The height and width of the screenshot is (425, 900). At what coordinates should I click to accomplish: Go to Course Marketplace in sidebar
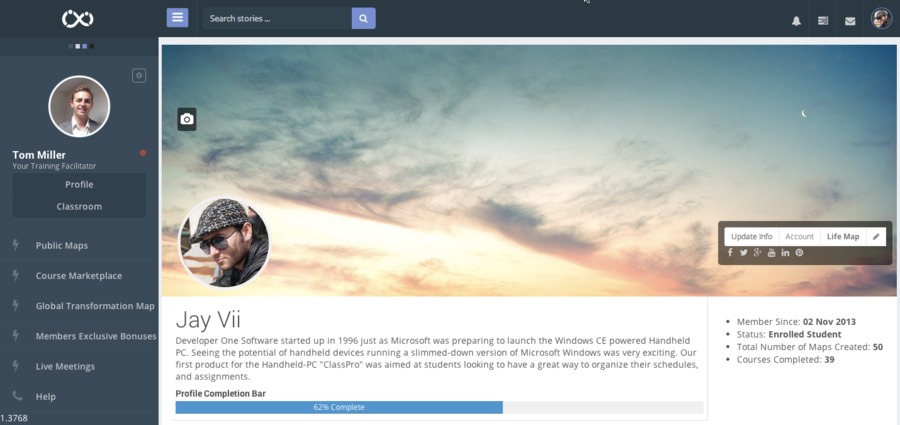(x=79, y=276)
